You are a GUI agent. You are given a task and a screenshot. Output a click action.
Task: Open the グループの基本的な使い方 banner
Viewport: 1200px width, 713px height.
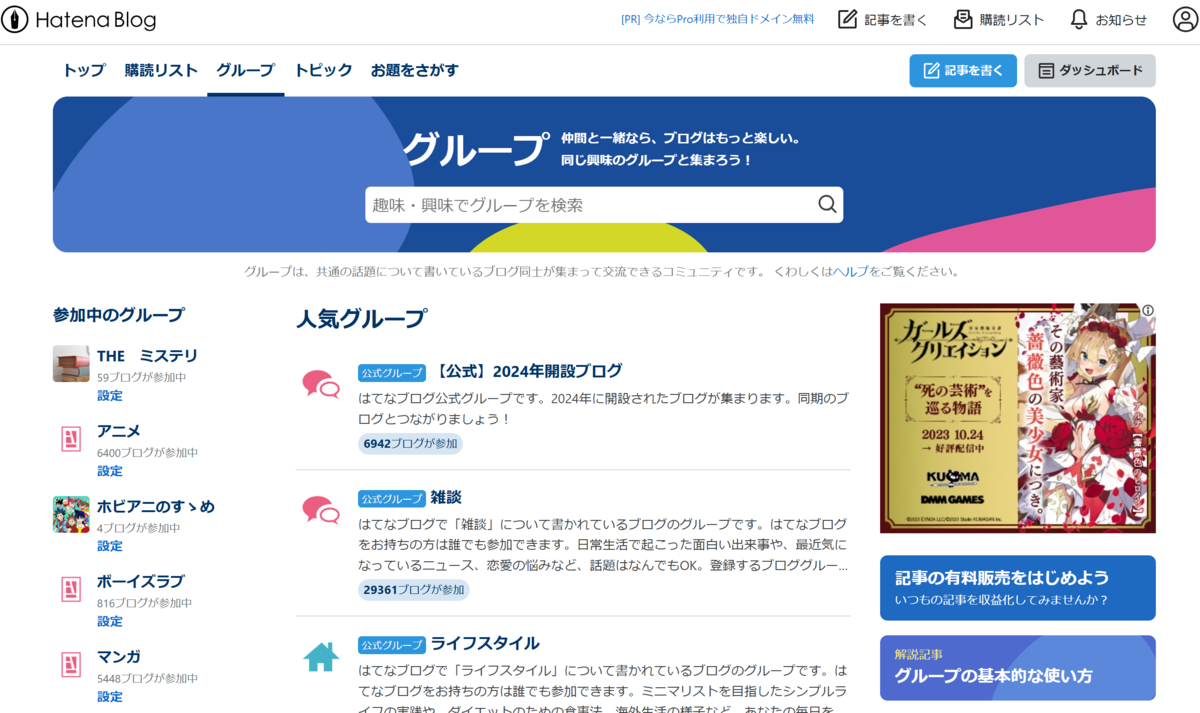tap(1018, 668)
